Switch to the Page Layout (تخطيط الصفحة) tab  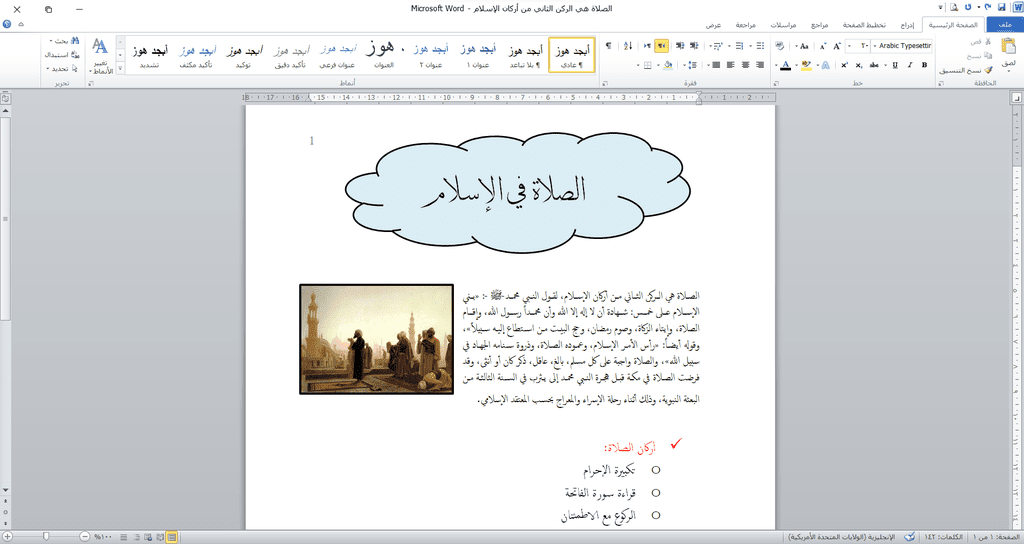coord(864,25)
